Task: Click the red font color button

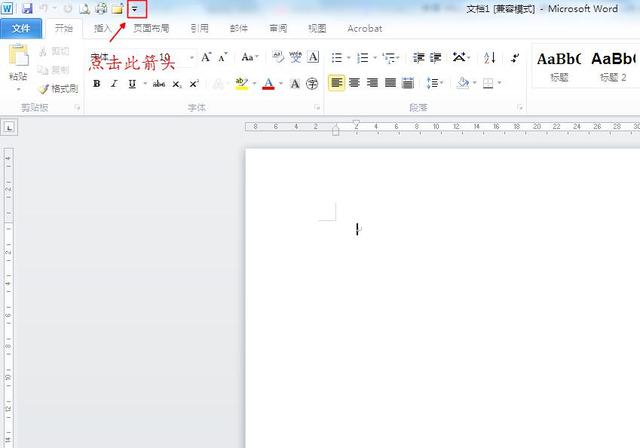Action: (x=268, y=83)
